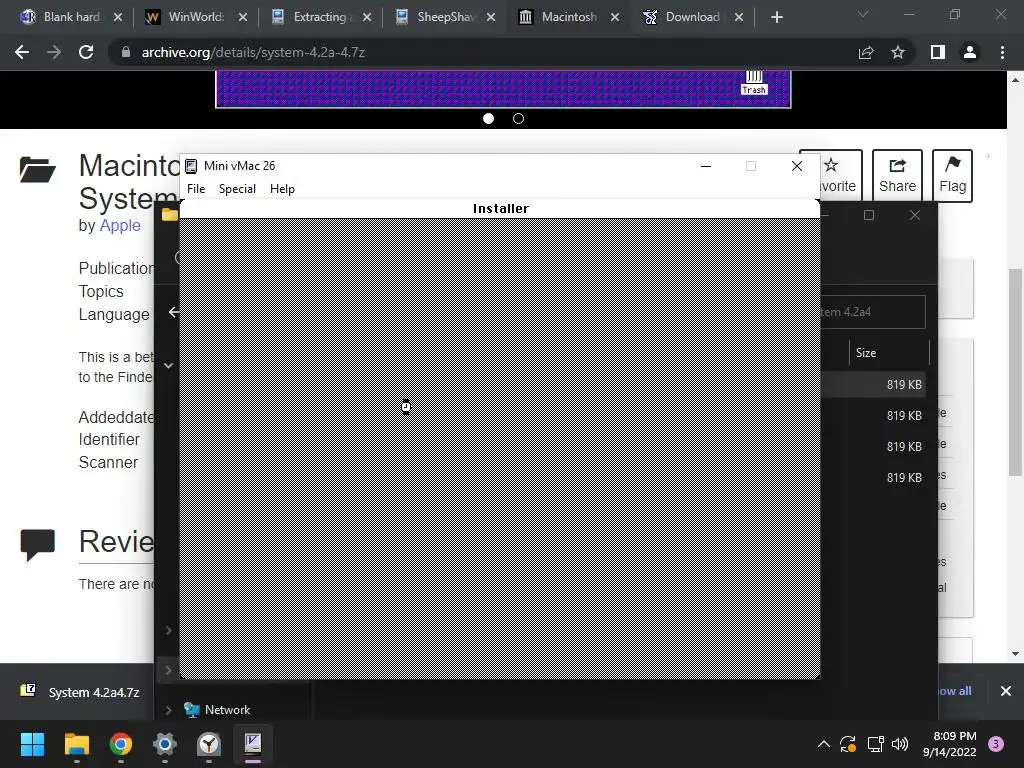Open the File menu in Mini vMac
This screenshot has width=1024, height=768.
point(196,189)
